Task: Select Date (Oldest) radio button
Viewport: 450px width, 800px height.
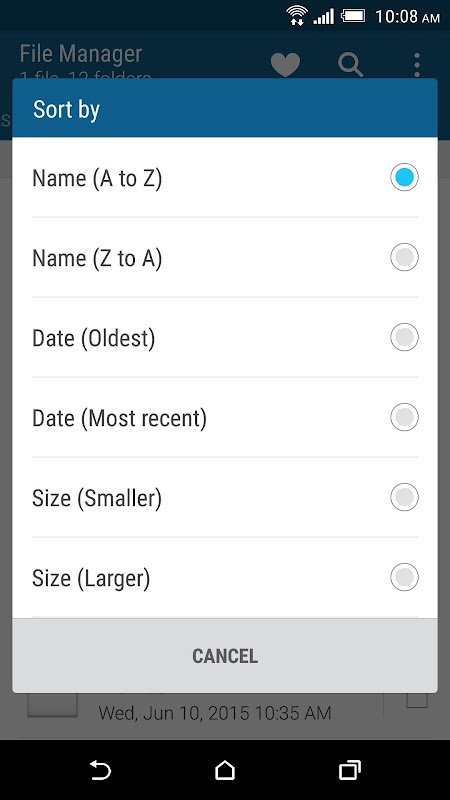Action: 405,337
